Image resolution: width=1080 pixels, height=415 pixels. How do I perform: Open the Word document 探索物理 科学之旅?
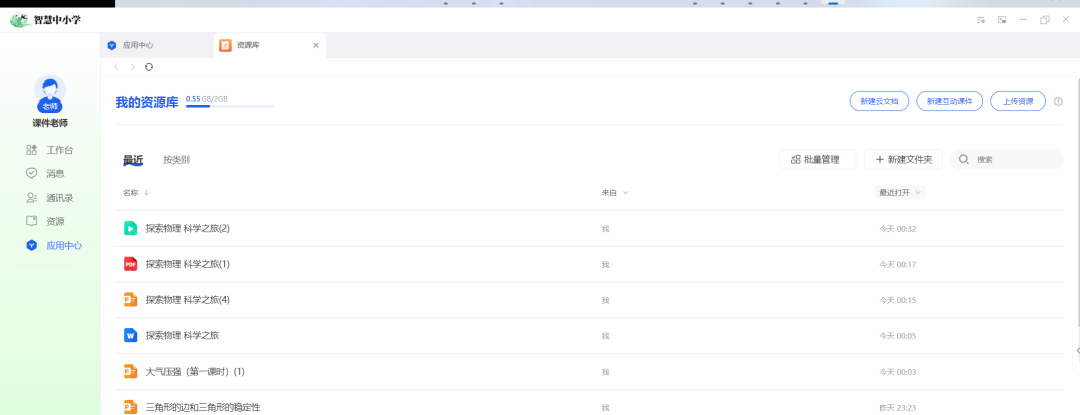(x=182, y=335)
